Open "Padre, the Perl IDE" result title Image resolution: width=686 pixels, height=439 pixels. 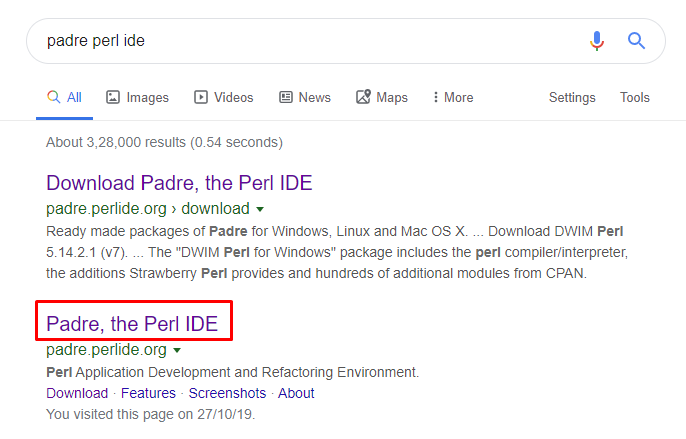(132, 324)
